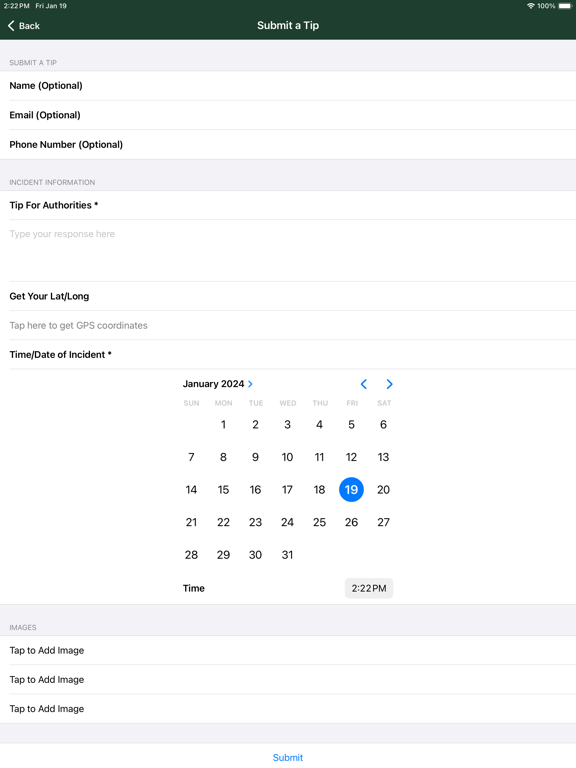
Task: Select January 26 in the calendar
Action: click(x=351, y=522)
